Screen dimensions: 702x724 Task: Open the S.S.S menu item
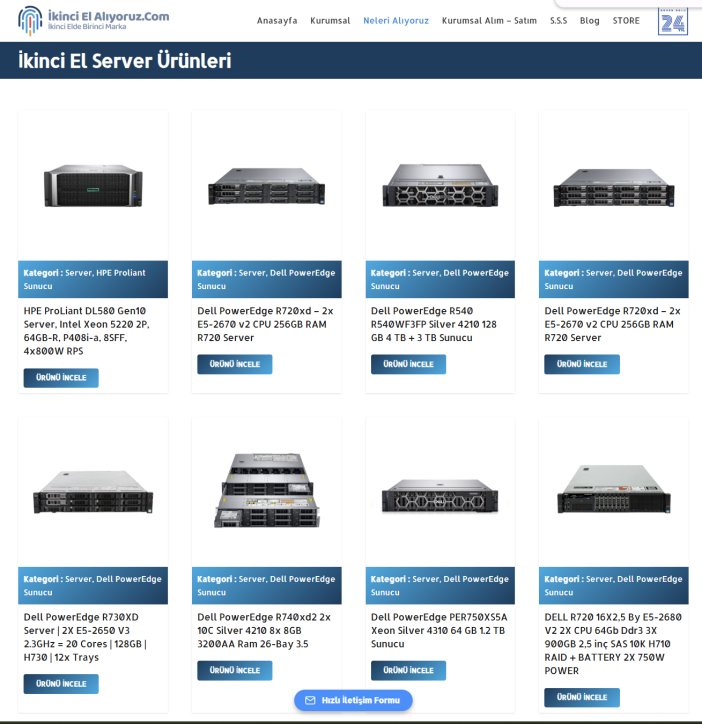click(x=558, y=21)
